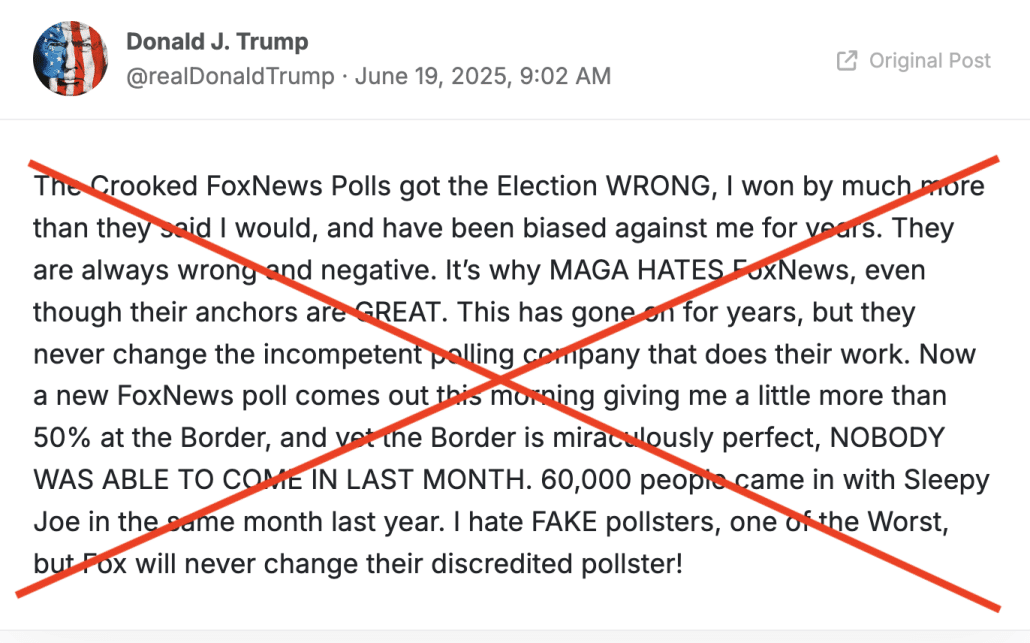This screenshot has height=643, width=1030.
Task: Click the words 'MAGA HATES' in the post
Action: 637,270
